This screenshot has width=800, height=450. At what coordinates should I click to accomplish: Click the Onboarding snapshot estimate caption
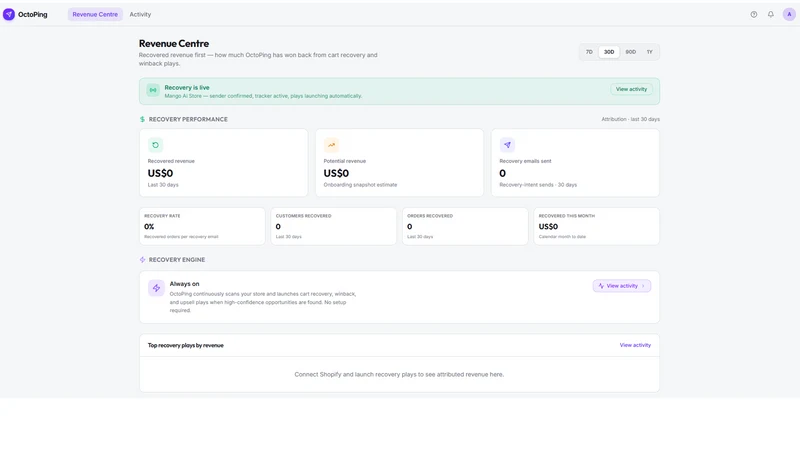coord(360,185)
